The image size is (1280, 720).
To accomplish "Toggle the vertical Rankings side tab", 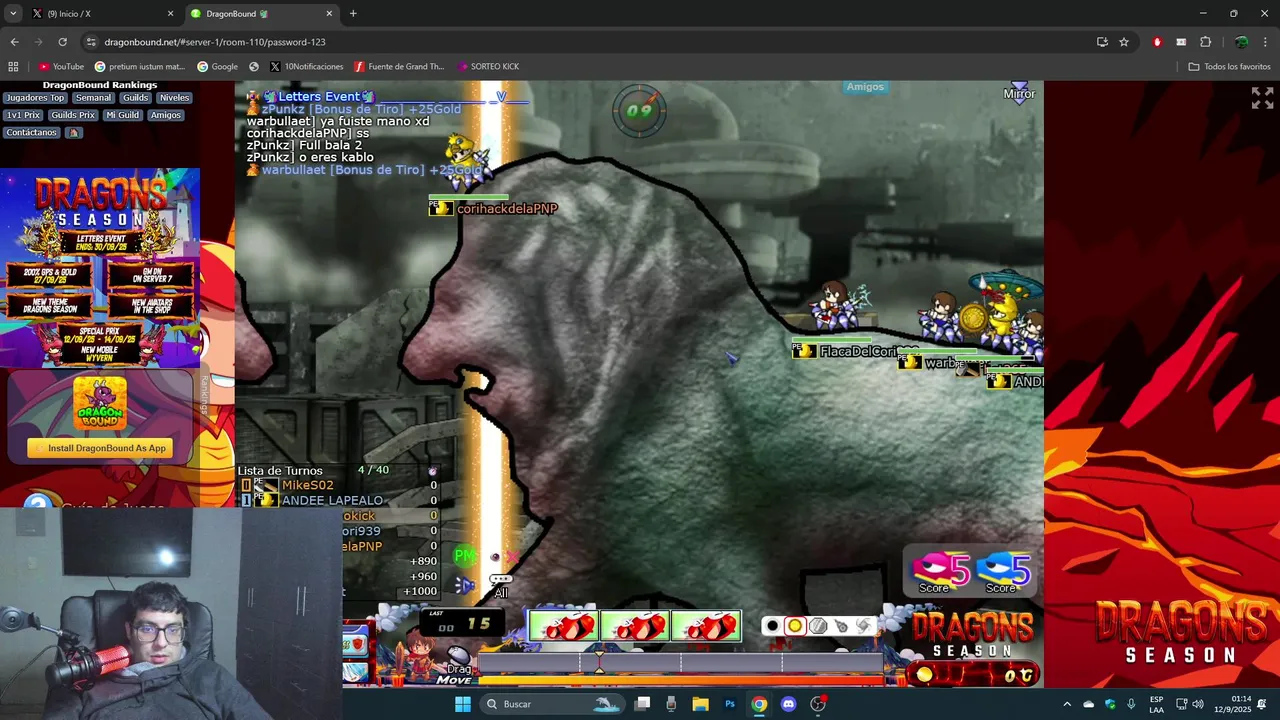I will (204, 394).
